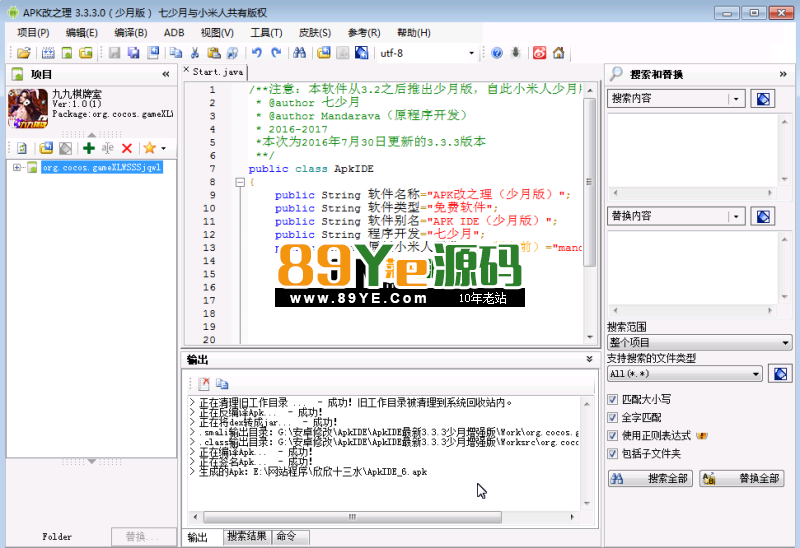Open the 编译(B) menu
The image size is (800, 548).
point(131,33)
